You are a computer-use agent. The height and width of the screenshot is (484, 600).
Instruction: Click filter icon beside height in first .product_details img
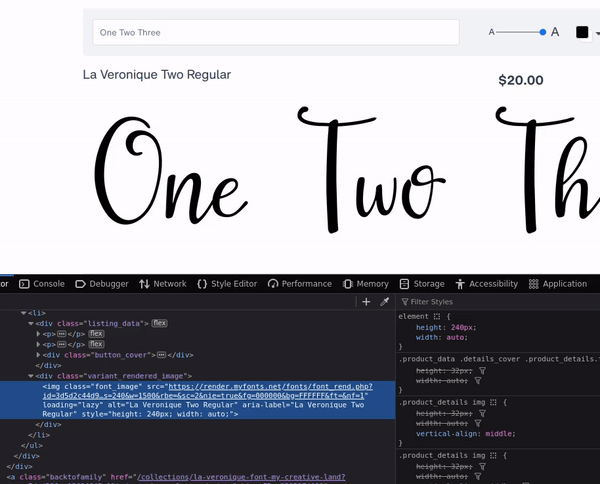coord(483,414)
